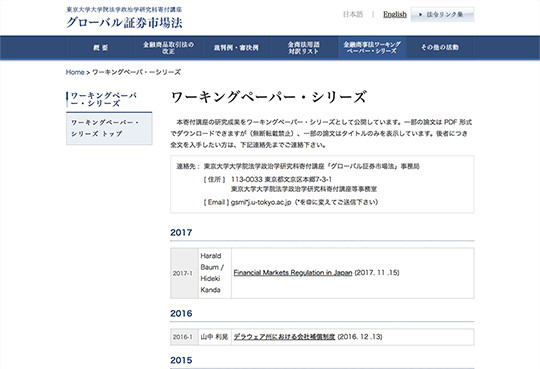Click the address 113-0033 東京都文京区本郷7-3-1
This screenshot has width=540, height=369.
pos(281,179)
